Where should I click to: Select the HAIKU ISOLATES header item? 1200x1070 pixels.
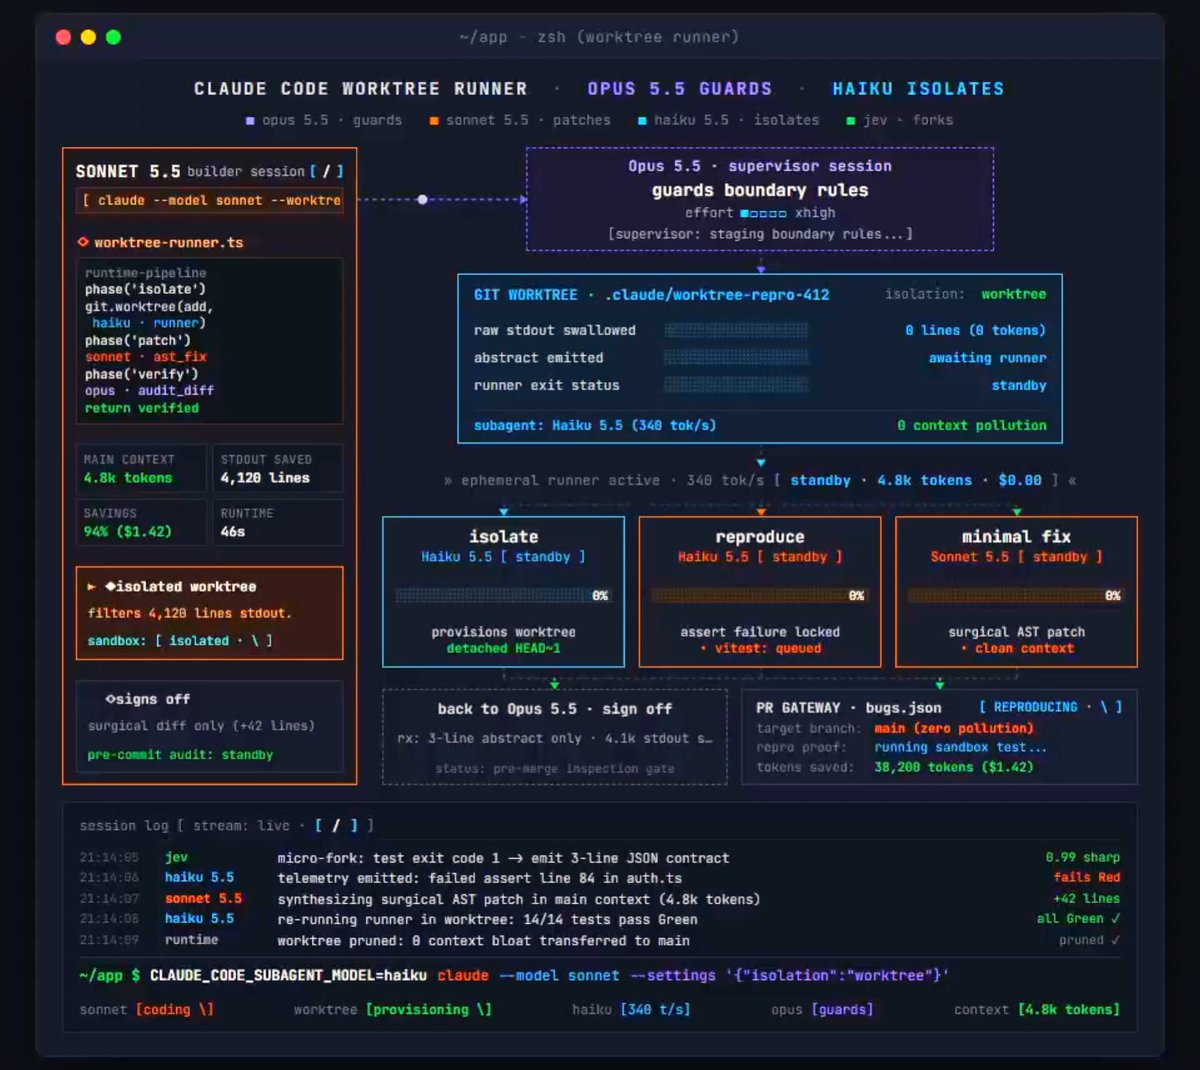(x=918, y=89)
